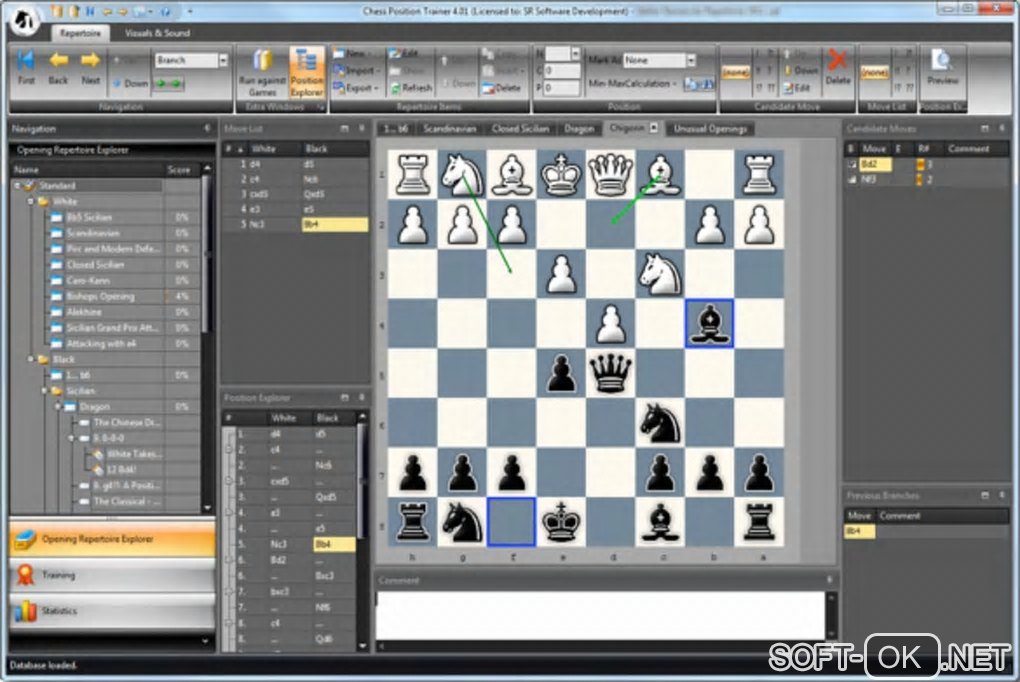
Task: Refresh the repertoire items
Action: [x=411, y=87]
